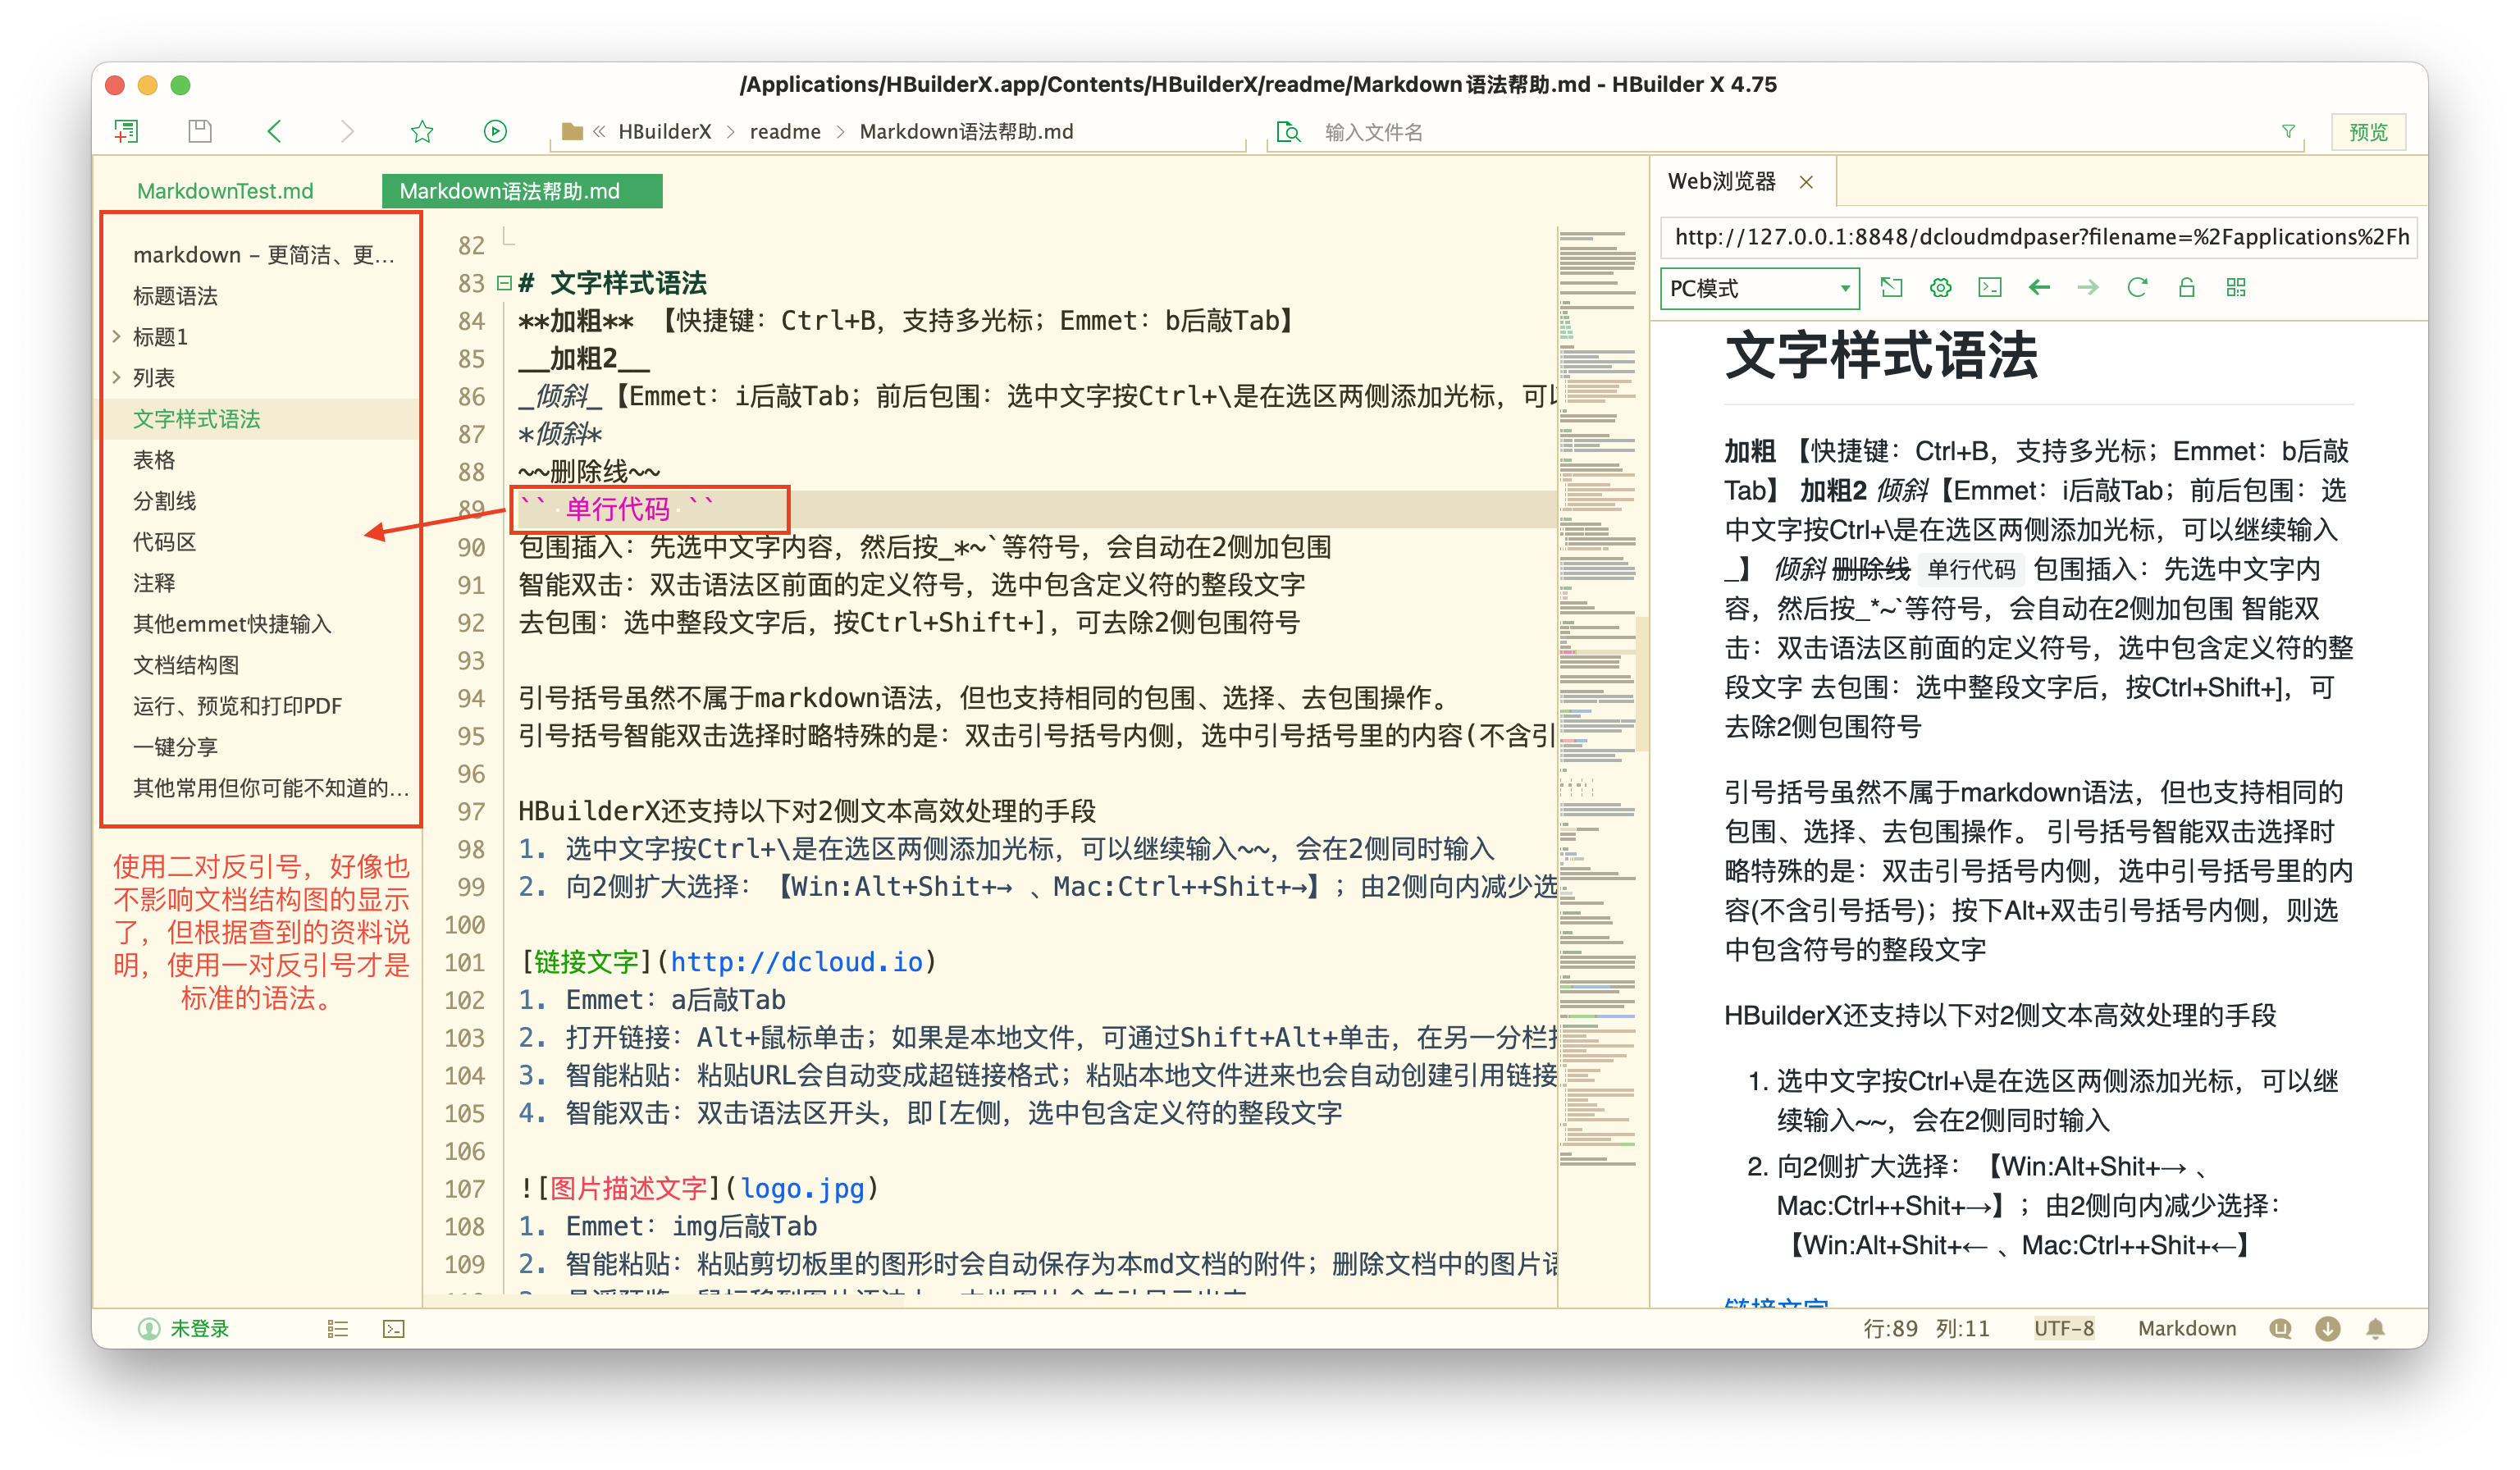This screenshot has height=1470, width=2520.
Task: Click the filter funnel icon
Action: (2287, 131)
